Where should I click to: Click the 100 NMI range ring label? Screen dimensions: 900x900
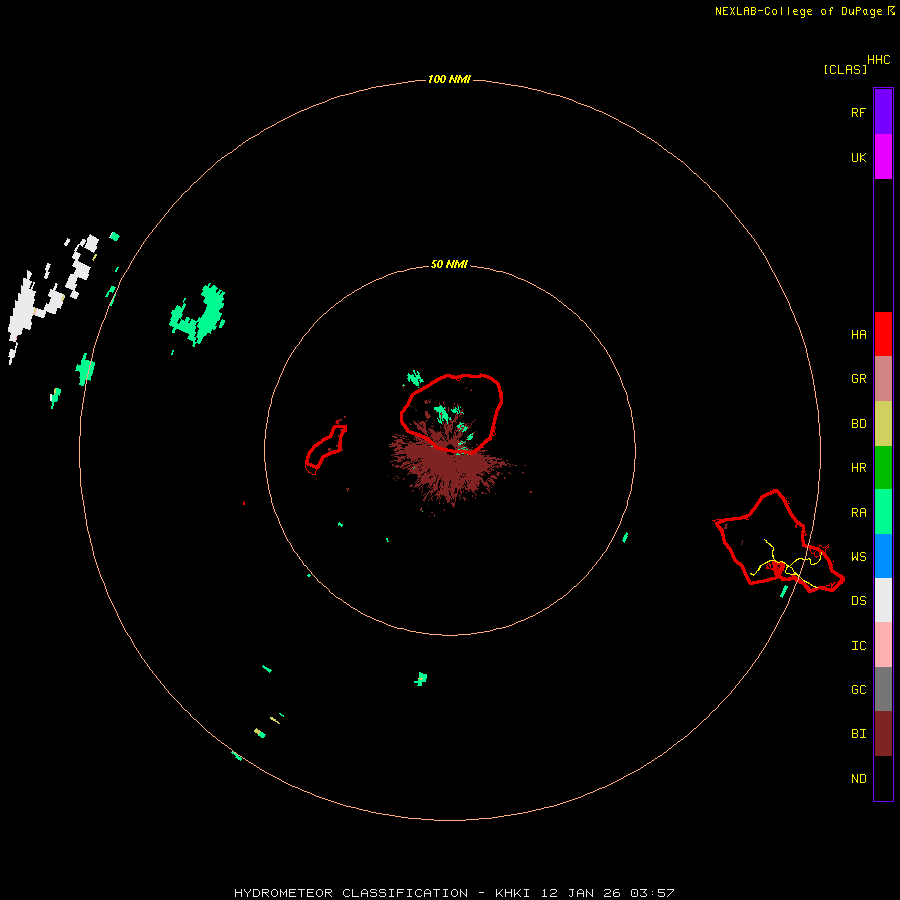(449, 79)
